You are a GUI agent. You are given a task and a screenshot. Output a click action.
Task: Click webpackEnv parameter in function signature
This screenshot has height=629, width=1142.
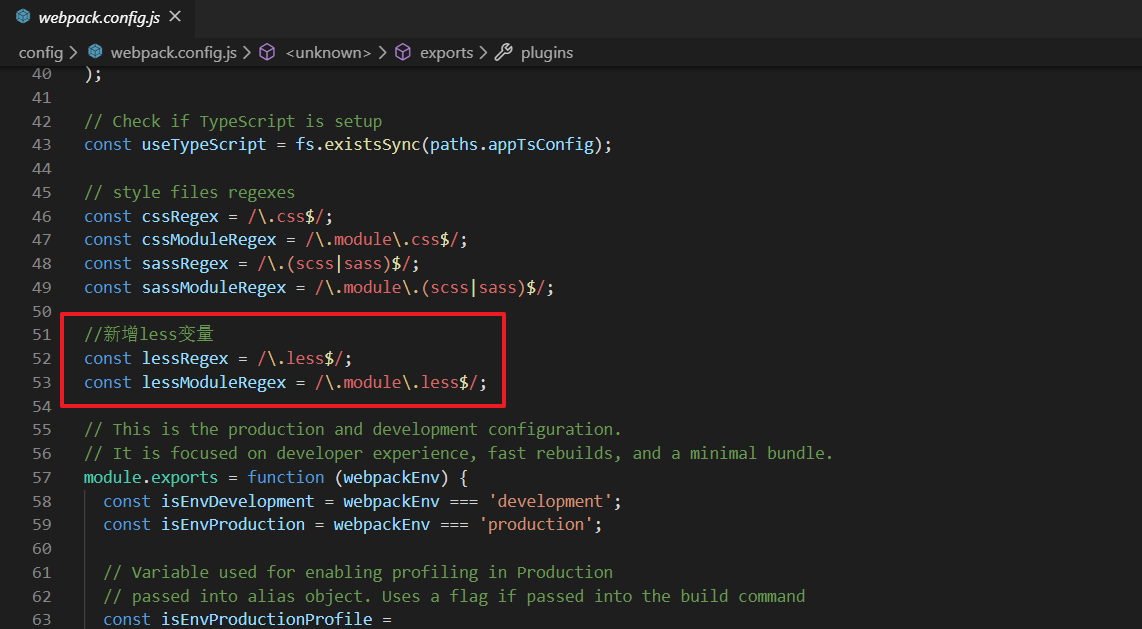[392, 477]
